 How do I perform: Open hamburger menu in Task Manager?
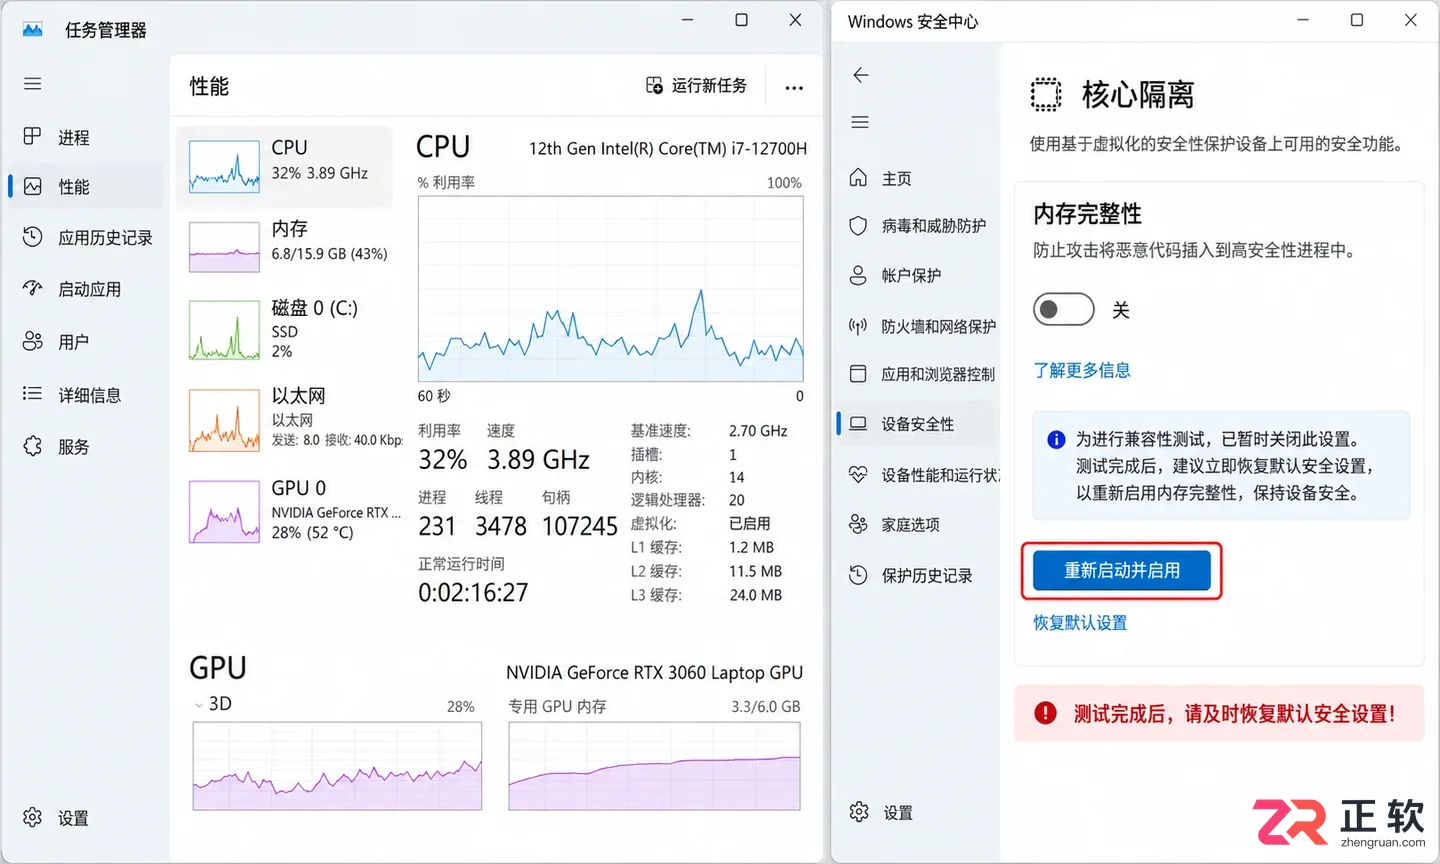coord(33,84)
